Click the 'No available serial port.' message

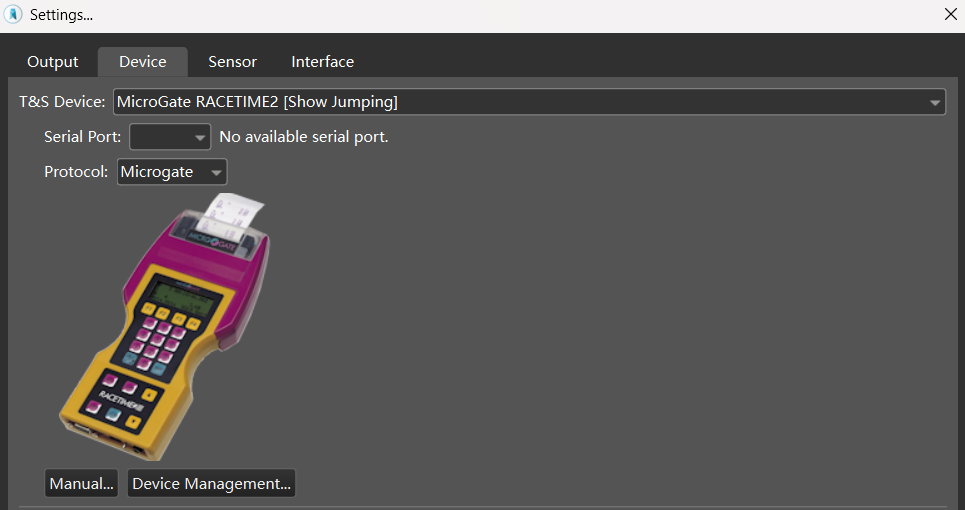click(x=303, y=137)
